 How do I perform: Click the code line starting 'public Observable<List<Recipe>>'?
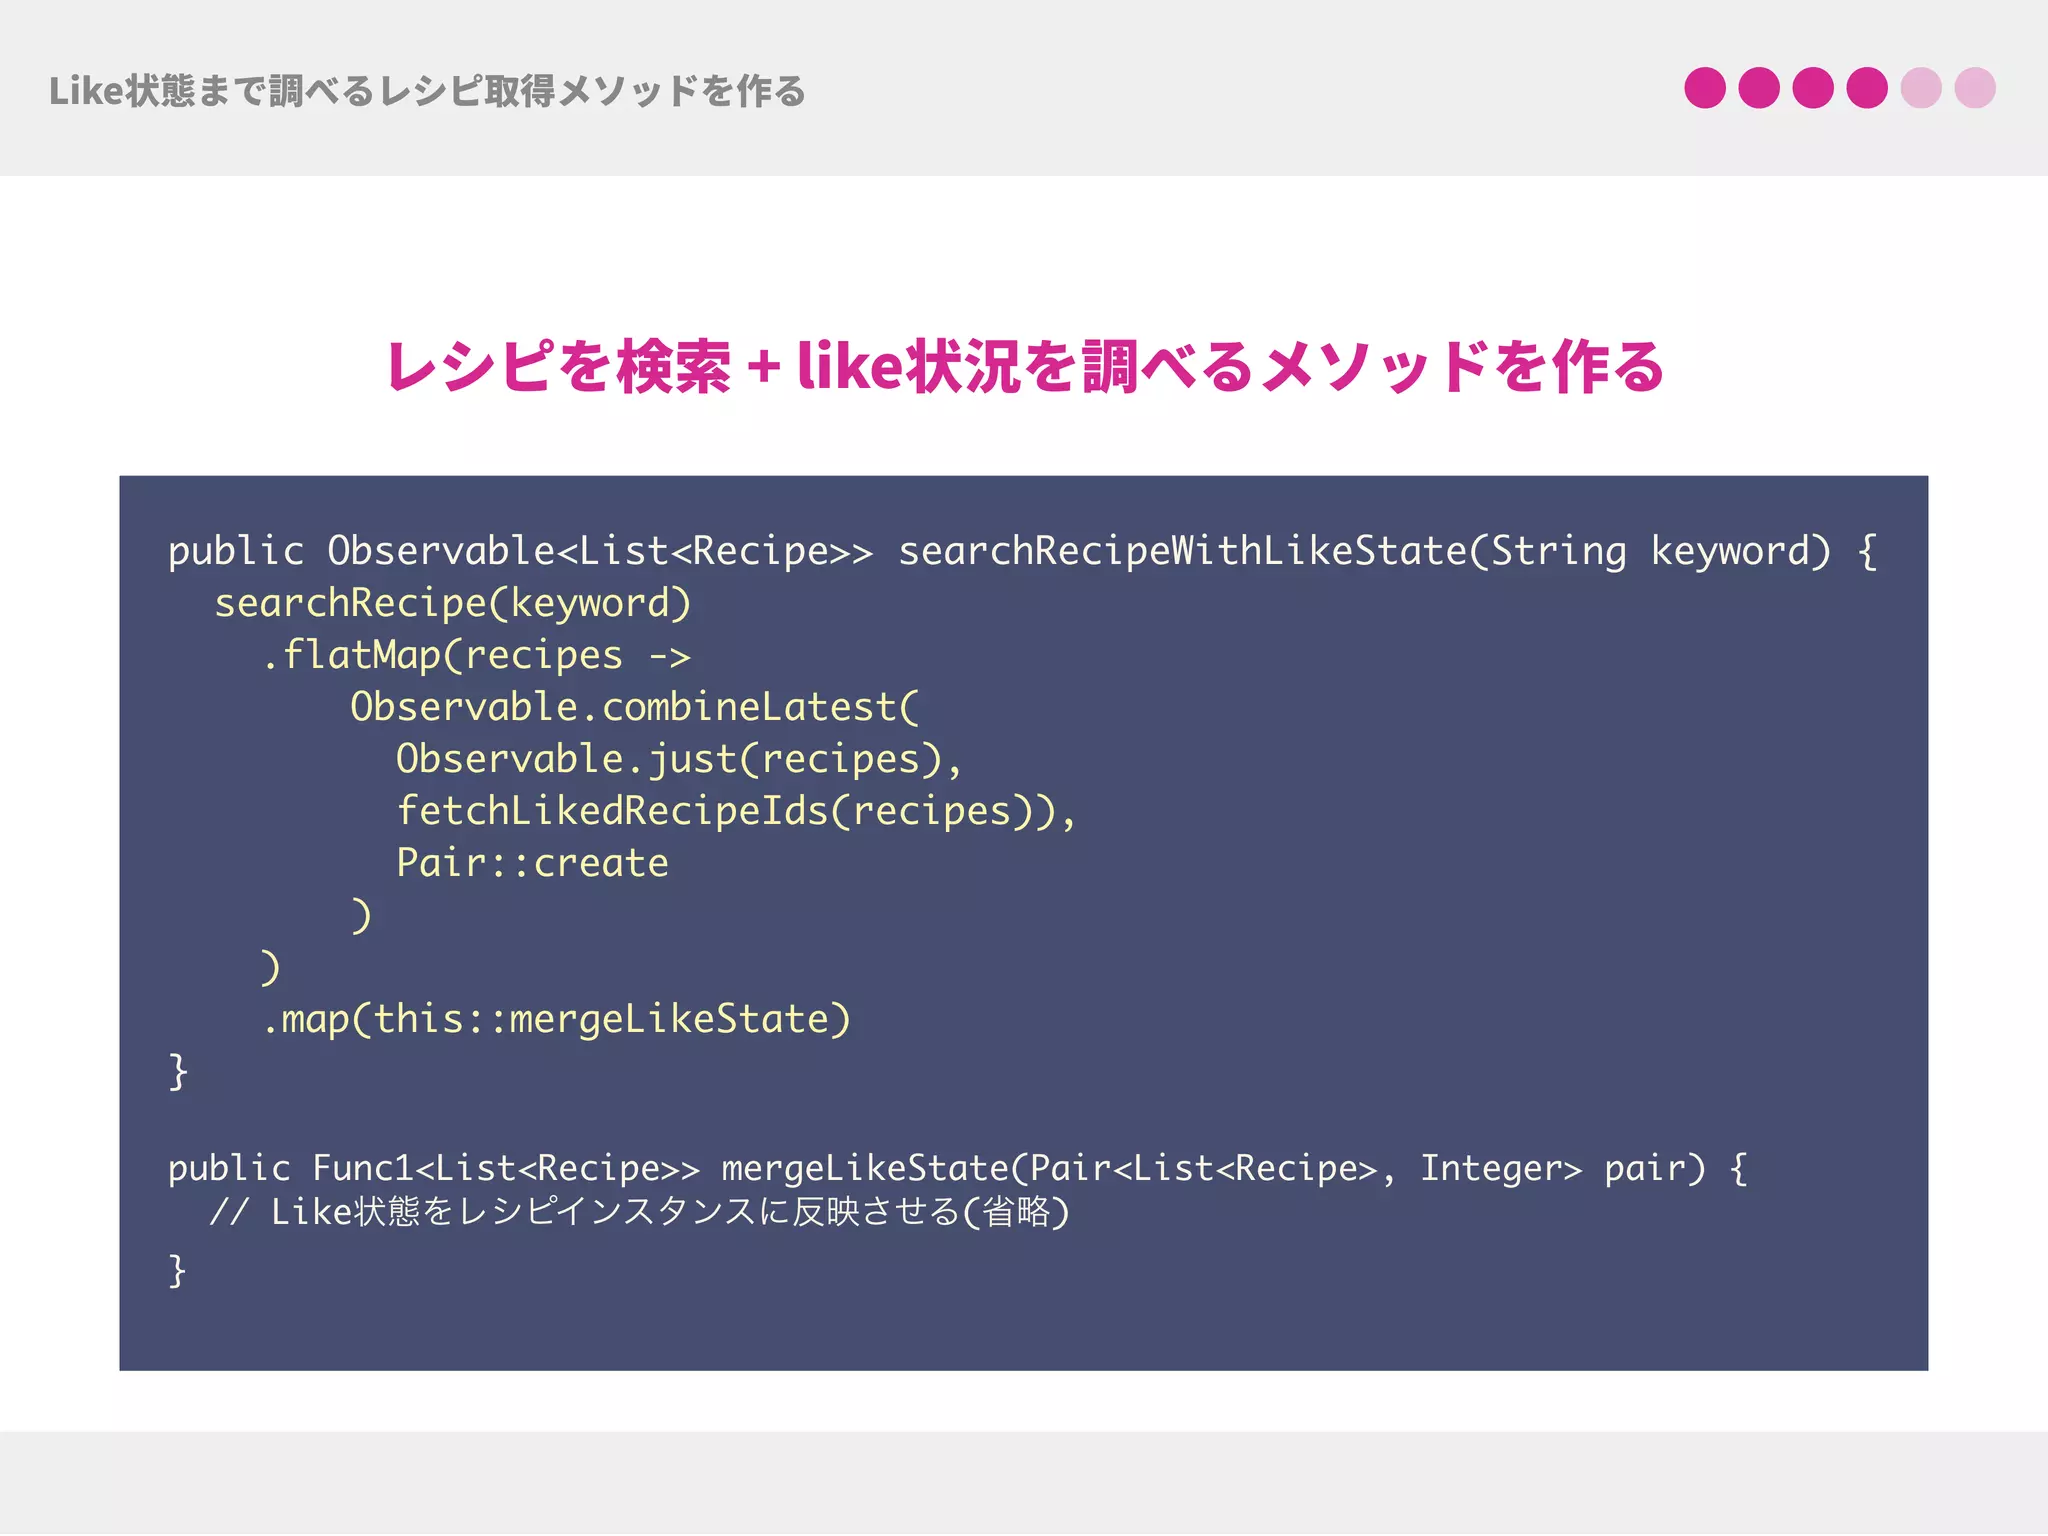(1023, 552)
